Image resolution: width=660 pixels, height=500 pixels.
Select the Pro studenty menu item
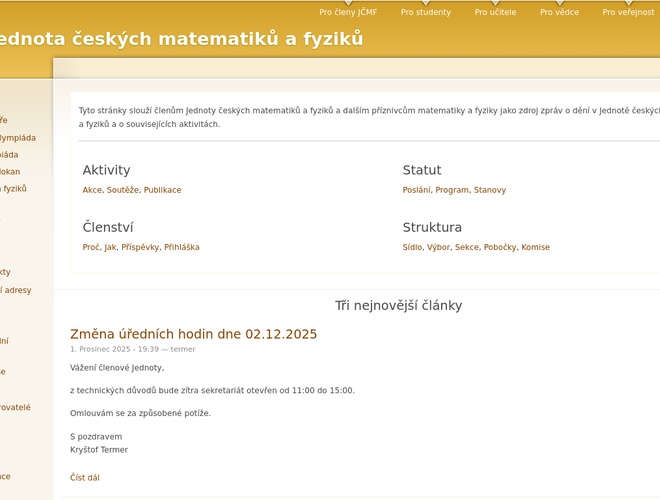[426, 12]
